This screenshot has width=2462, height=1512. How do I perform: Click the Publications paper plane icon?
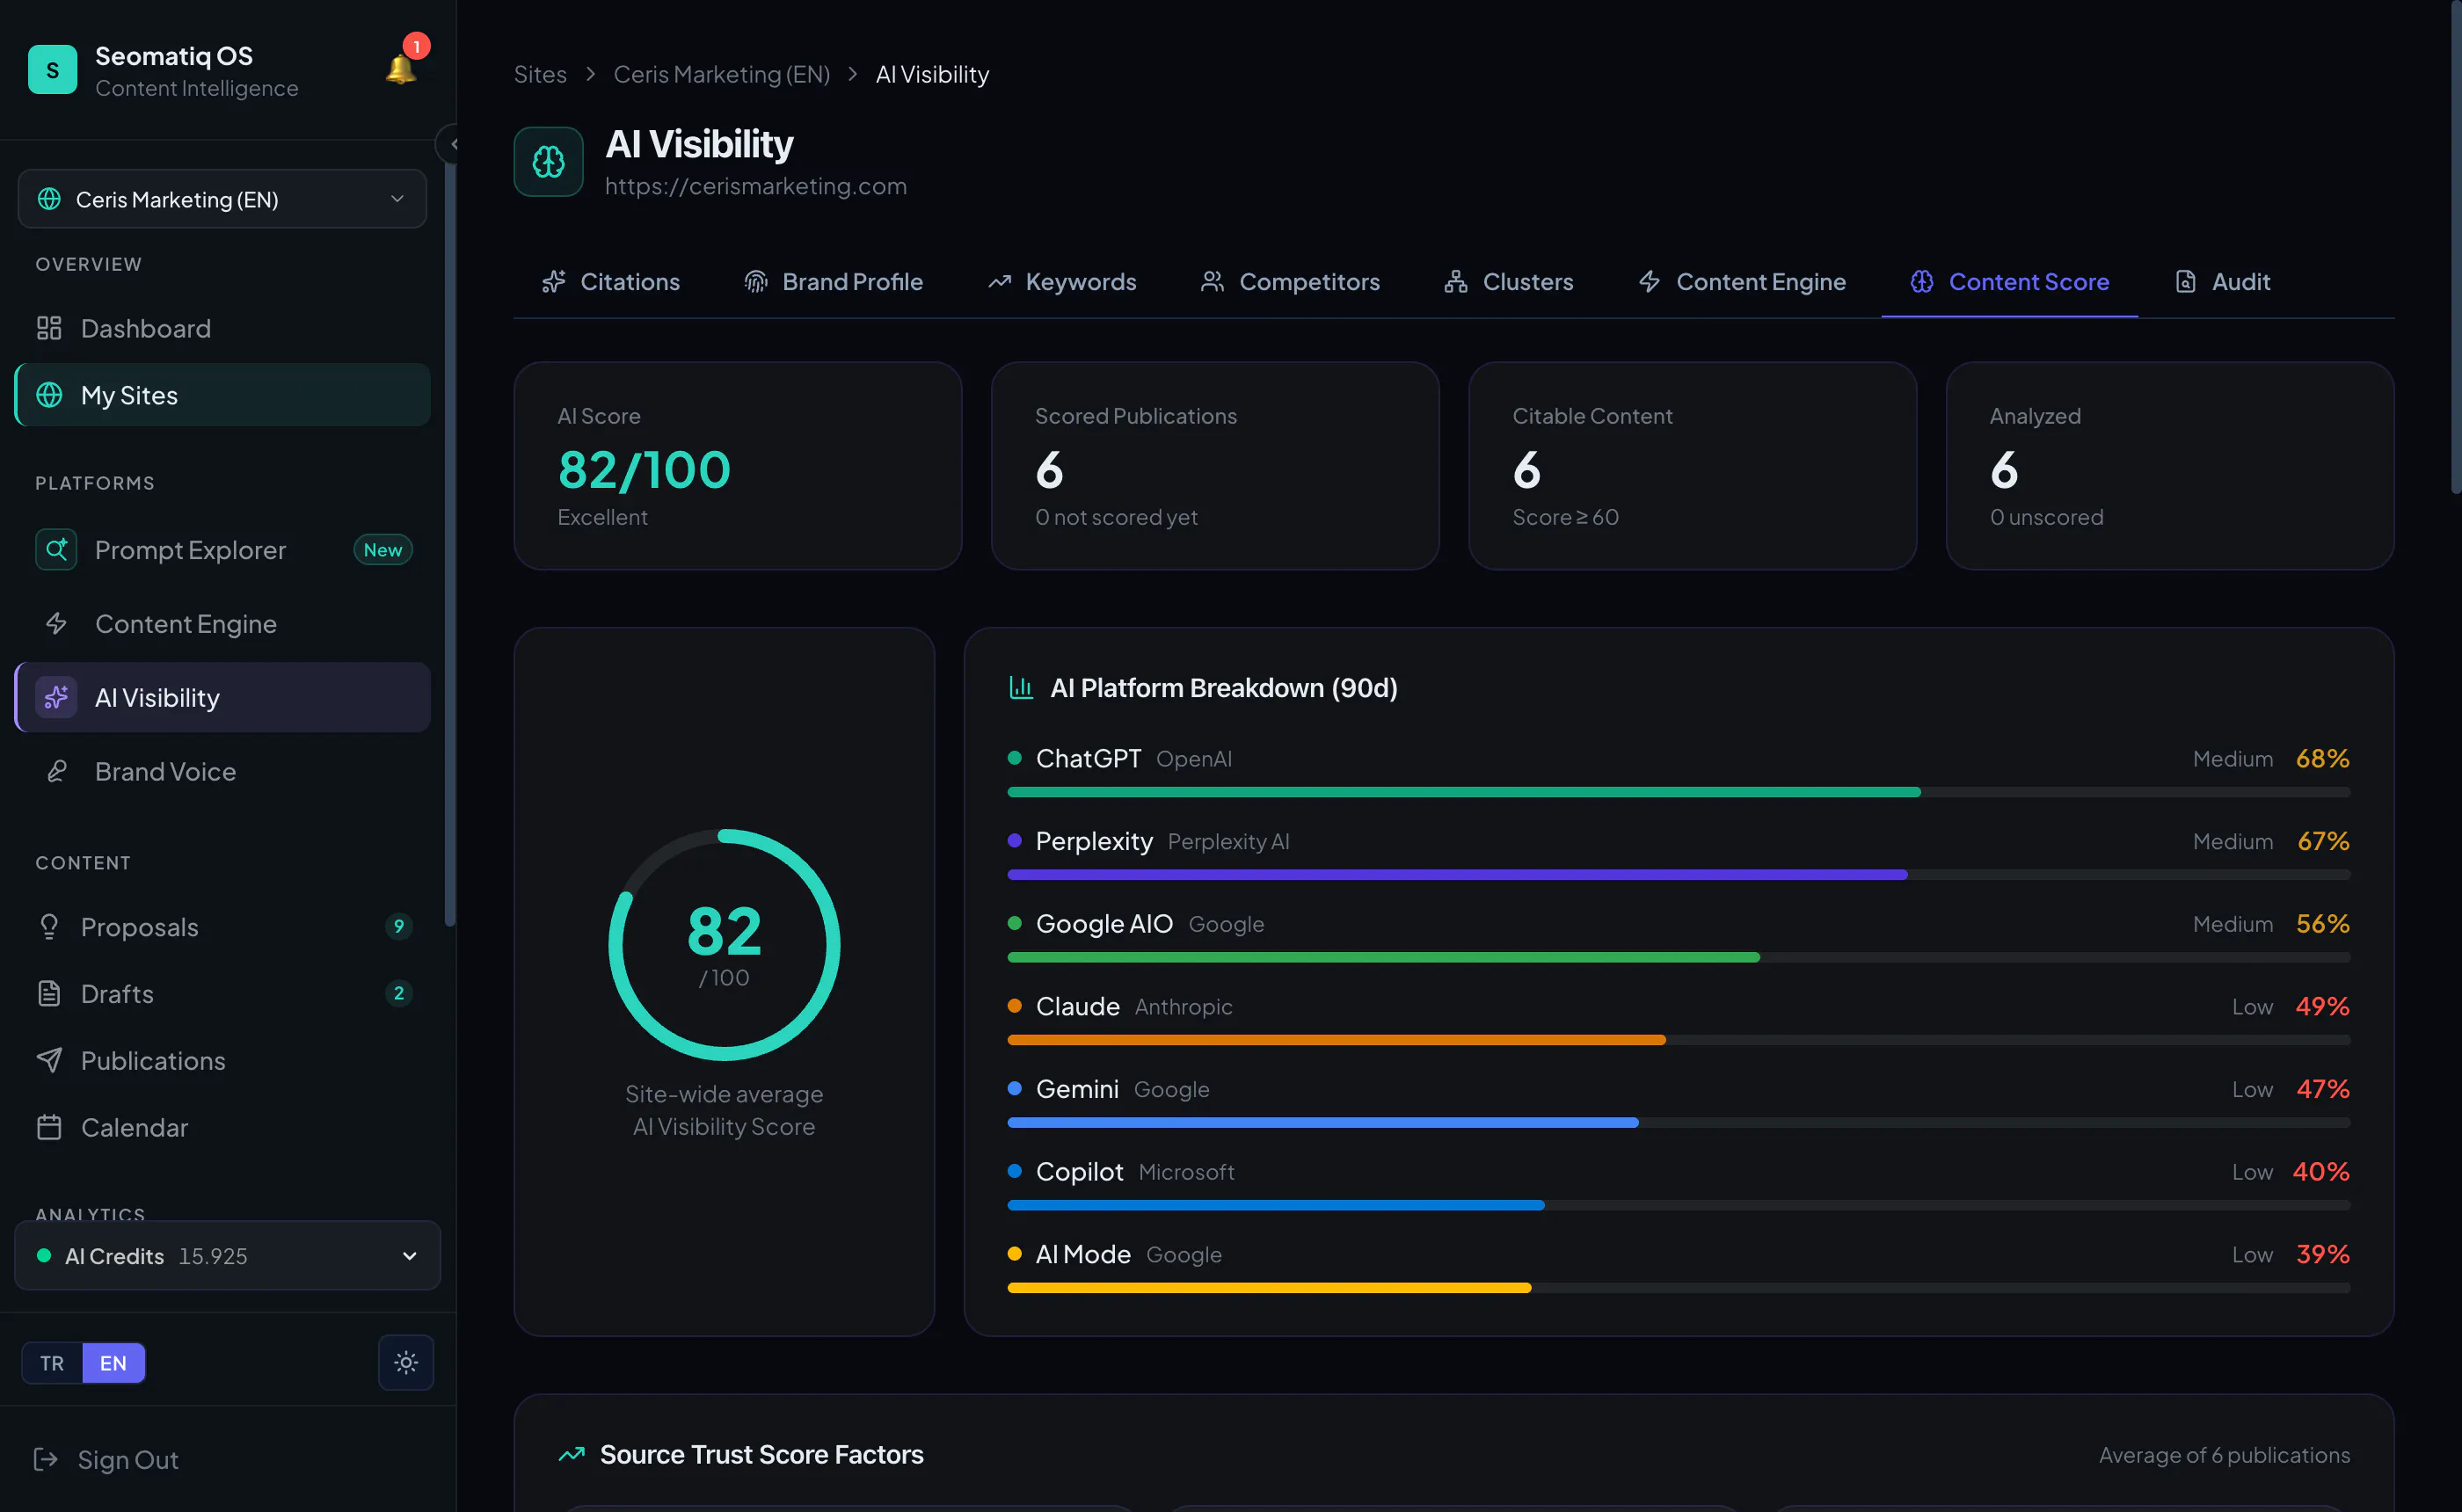click(49, 1060)
